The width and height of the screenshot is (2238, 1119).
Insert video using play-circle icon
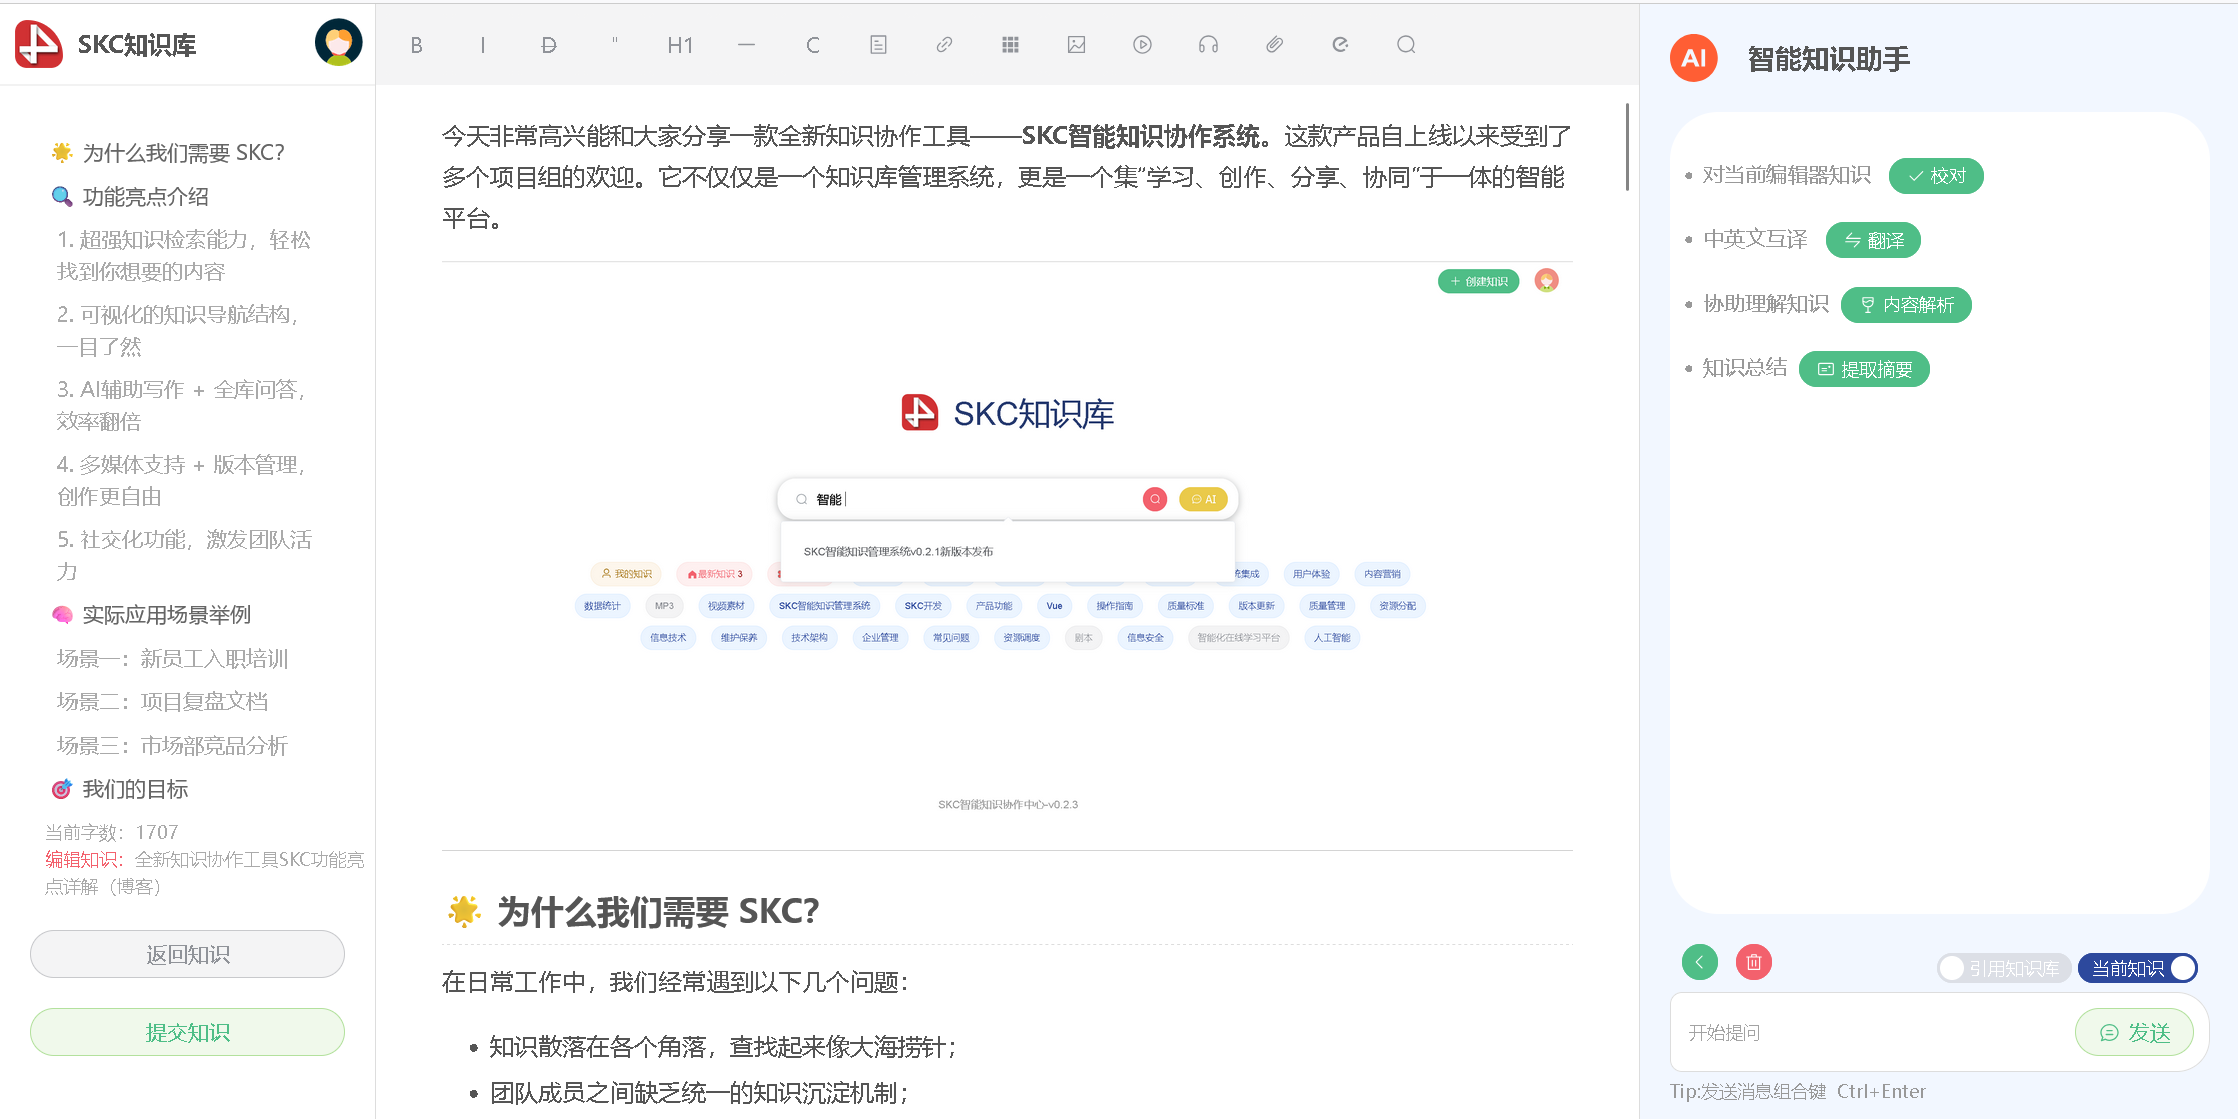pos(1142,45)
